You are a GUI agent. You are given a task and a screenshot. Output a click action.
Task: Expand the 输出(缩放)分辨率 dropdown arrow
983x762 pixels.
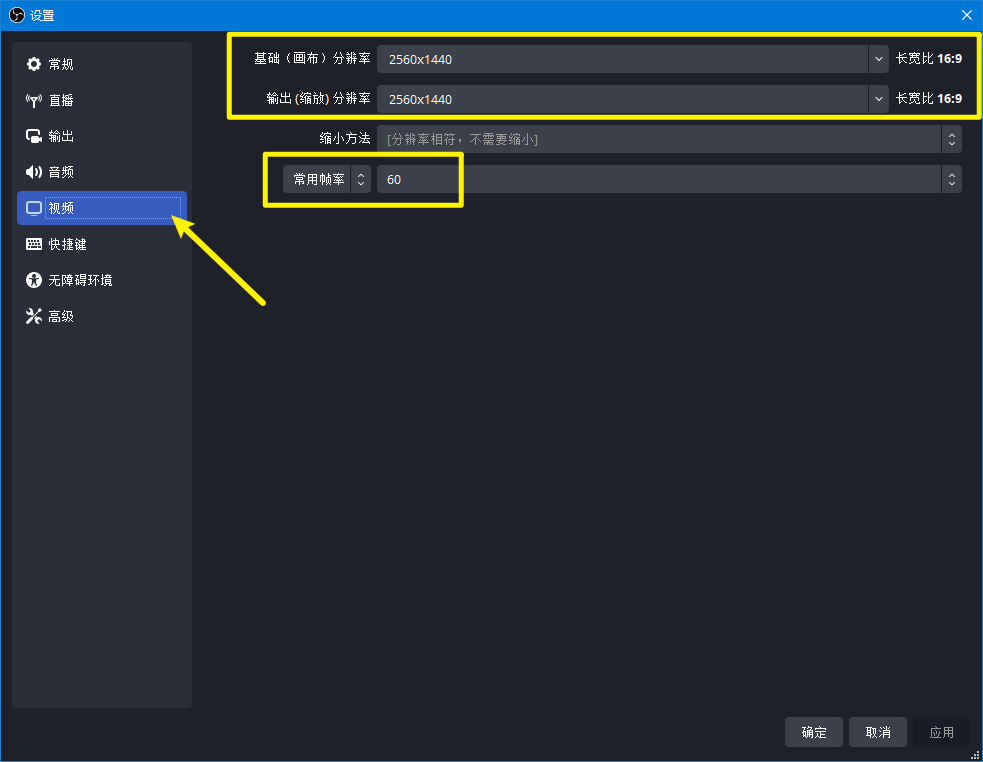point(878,99)
